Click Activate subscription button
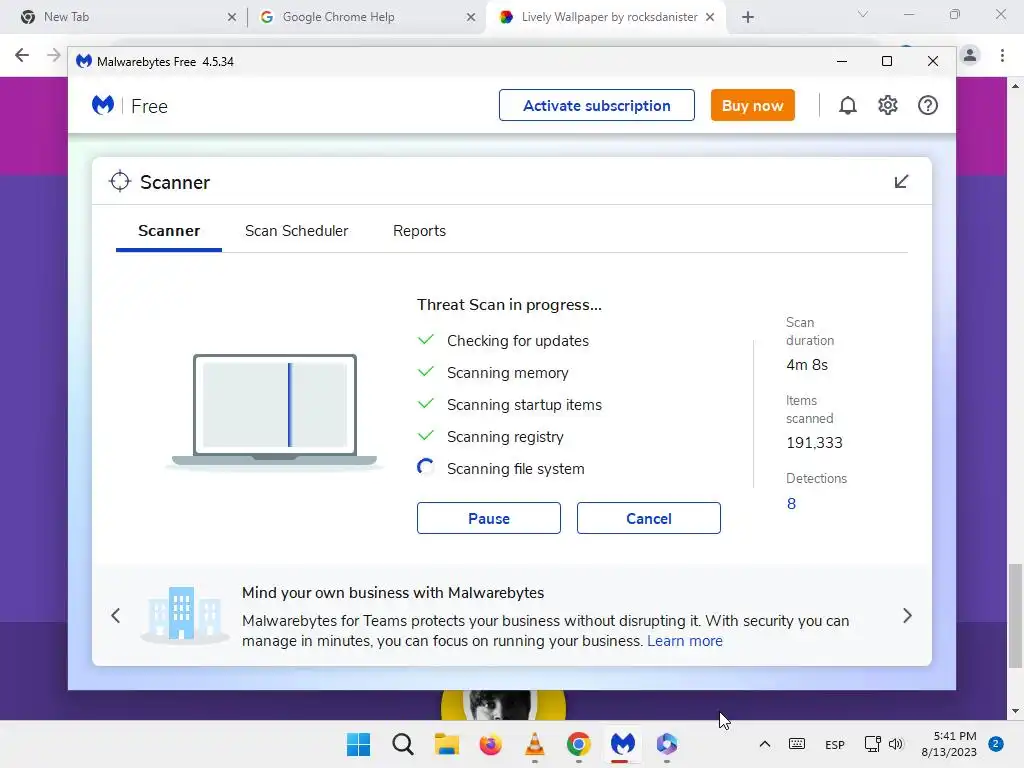1024x768 pixels. pyautogui.click(x=596, y=105)
